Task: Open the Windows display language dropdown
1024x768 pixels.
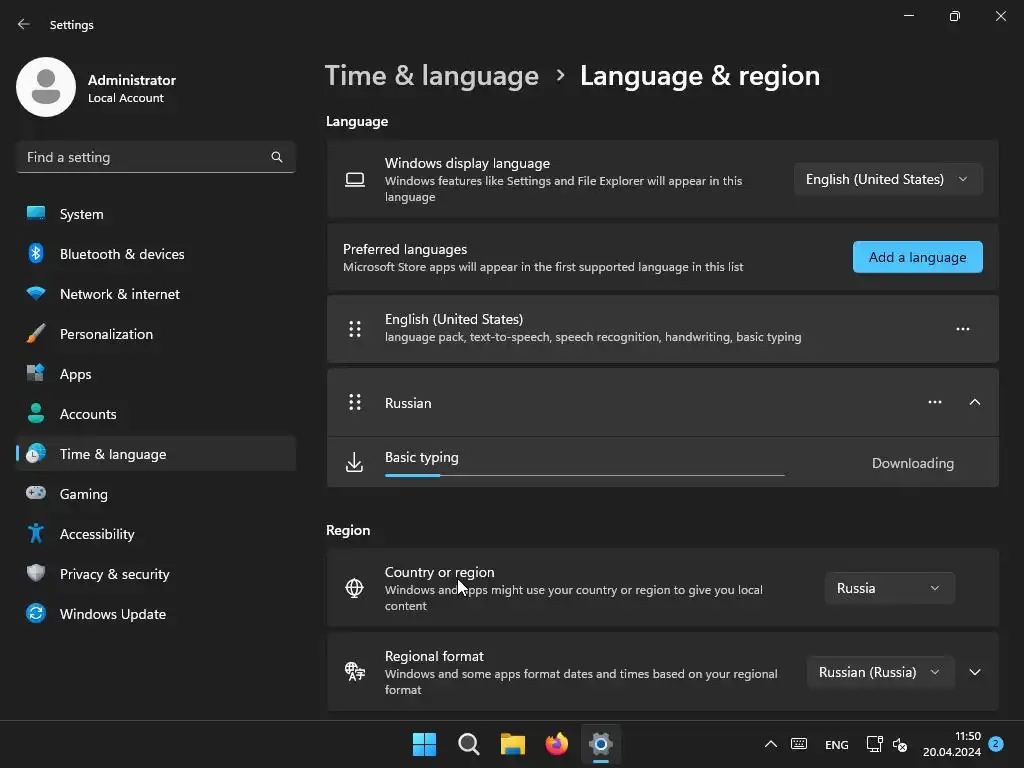Action: tap(888, 179)
